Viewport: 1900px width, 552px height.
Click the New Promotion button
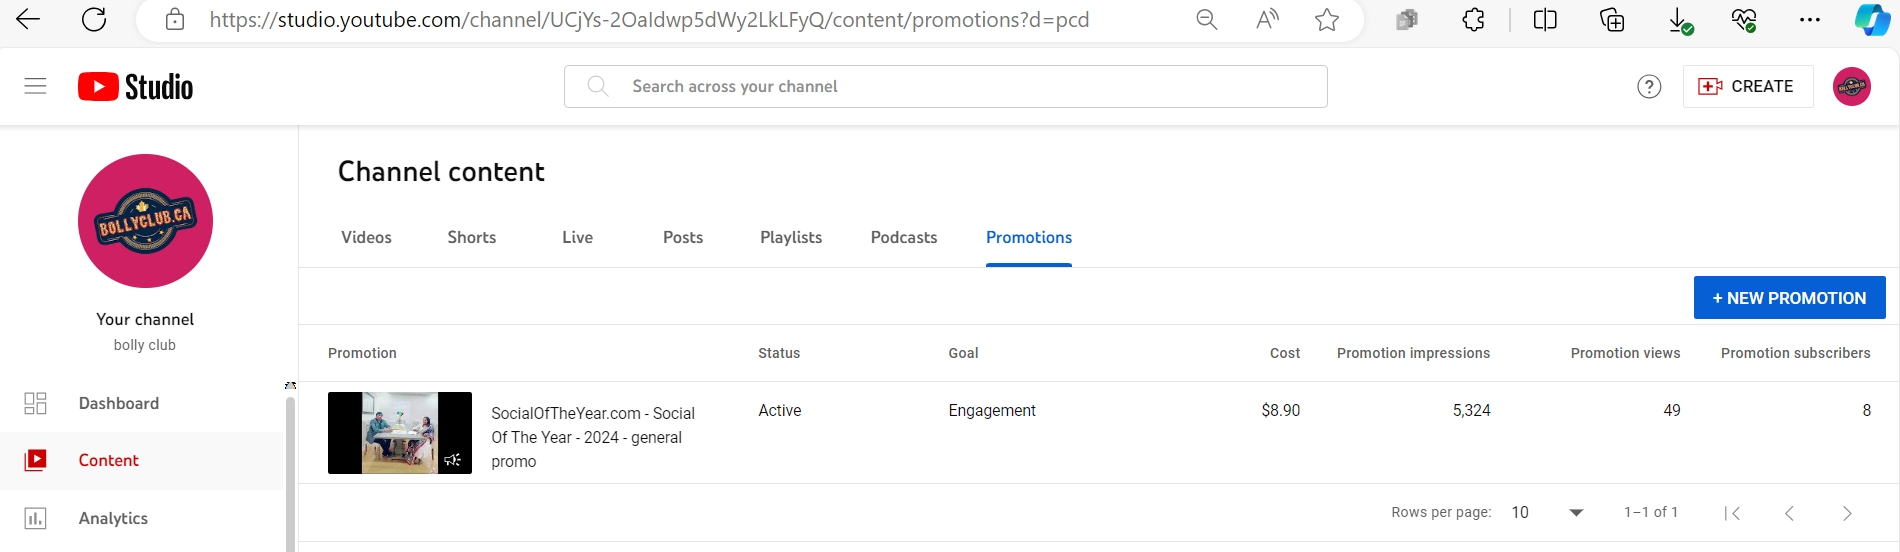(x=1788, y=298)
